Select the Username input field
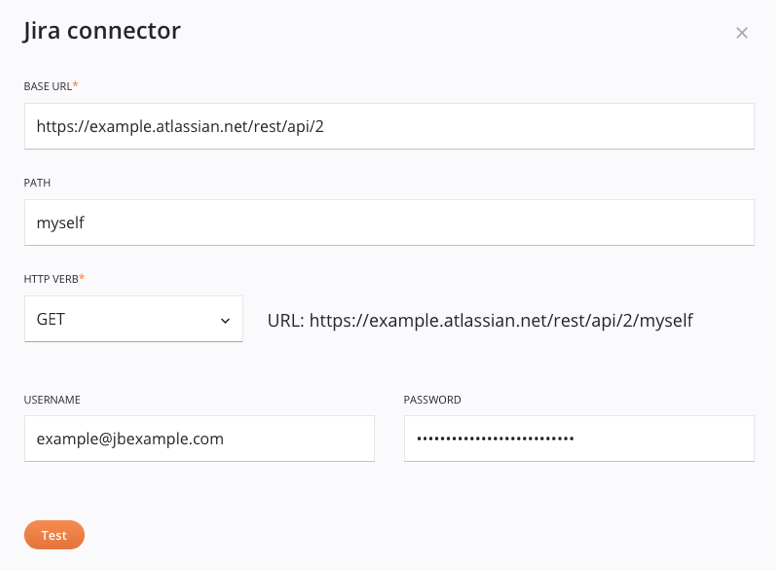 click(199, 439)
